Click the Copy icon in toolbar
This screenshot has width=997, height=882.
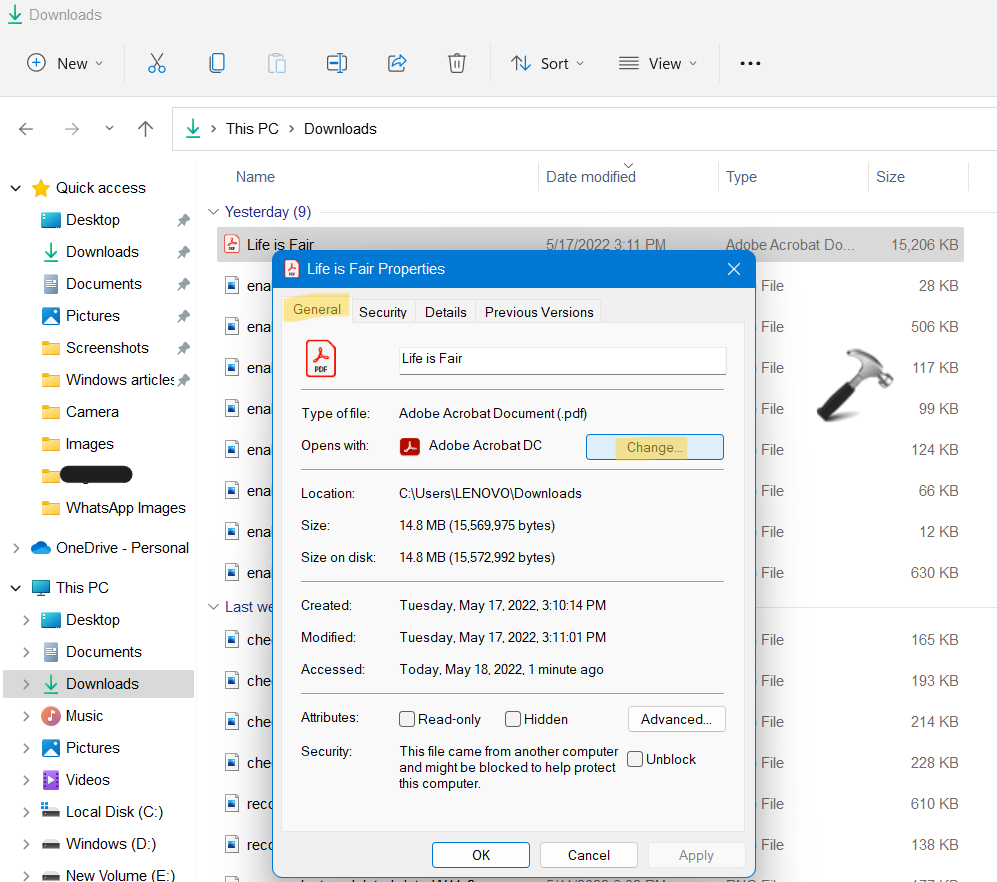pos(216,63)
